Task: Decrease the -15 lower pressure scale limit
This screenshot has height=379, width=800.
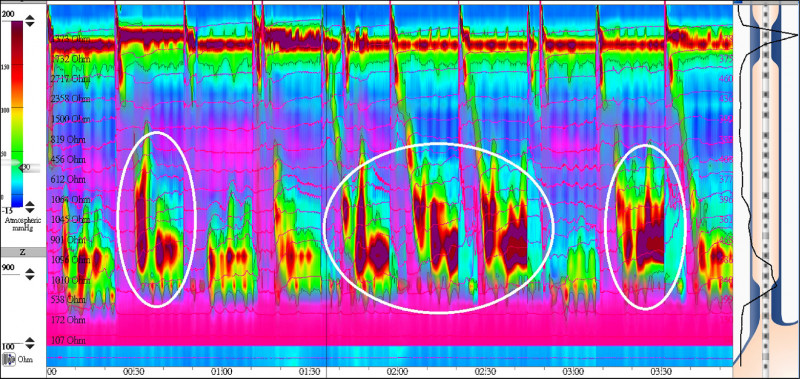Action: 30,210
